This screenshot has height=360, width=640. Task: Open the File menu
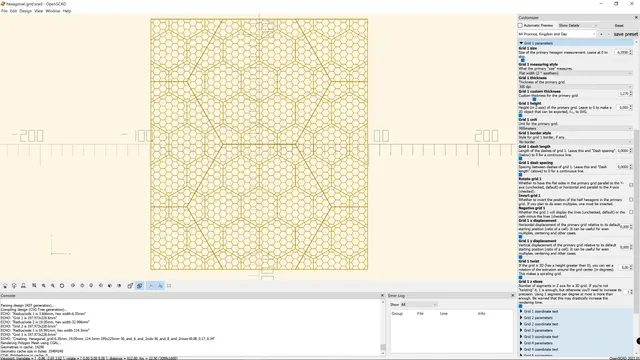pos(4,11)
